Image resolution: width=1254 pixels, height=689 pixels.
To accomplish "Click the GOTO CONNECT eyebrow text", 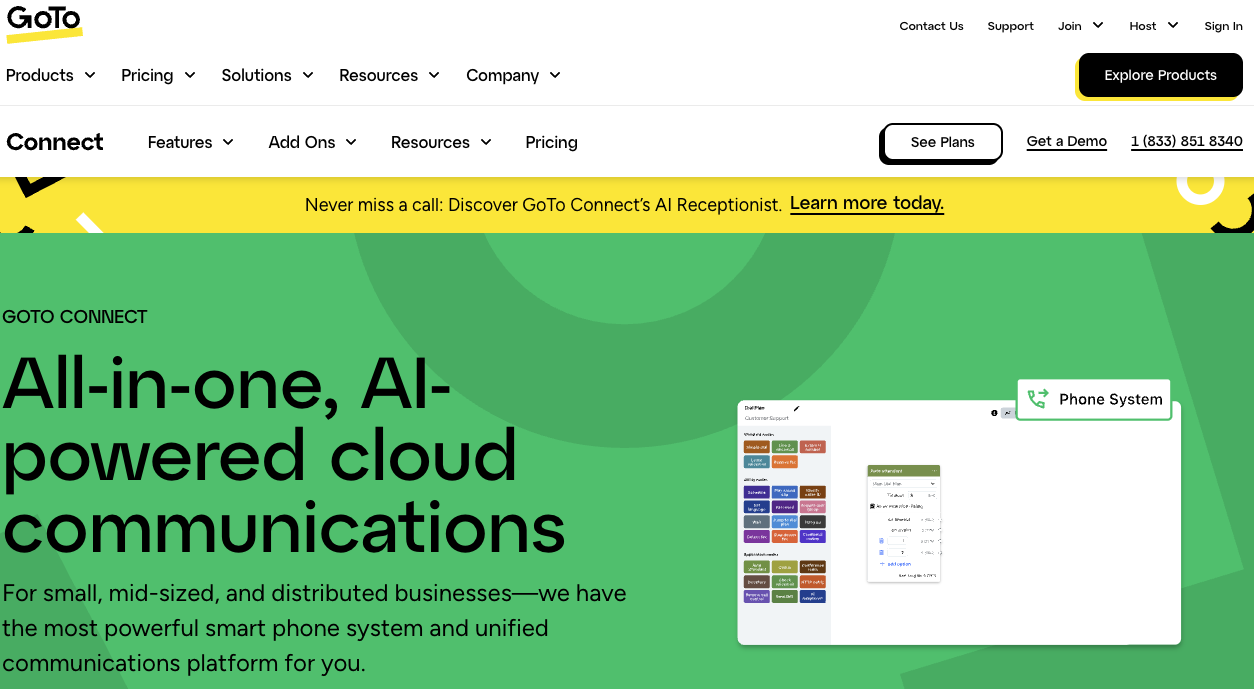I will coord(75,317).
